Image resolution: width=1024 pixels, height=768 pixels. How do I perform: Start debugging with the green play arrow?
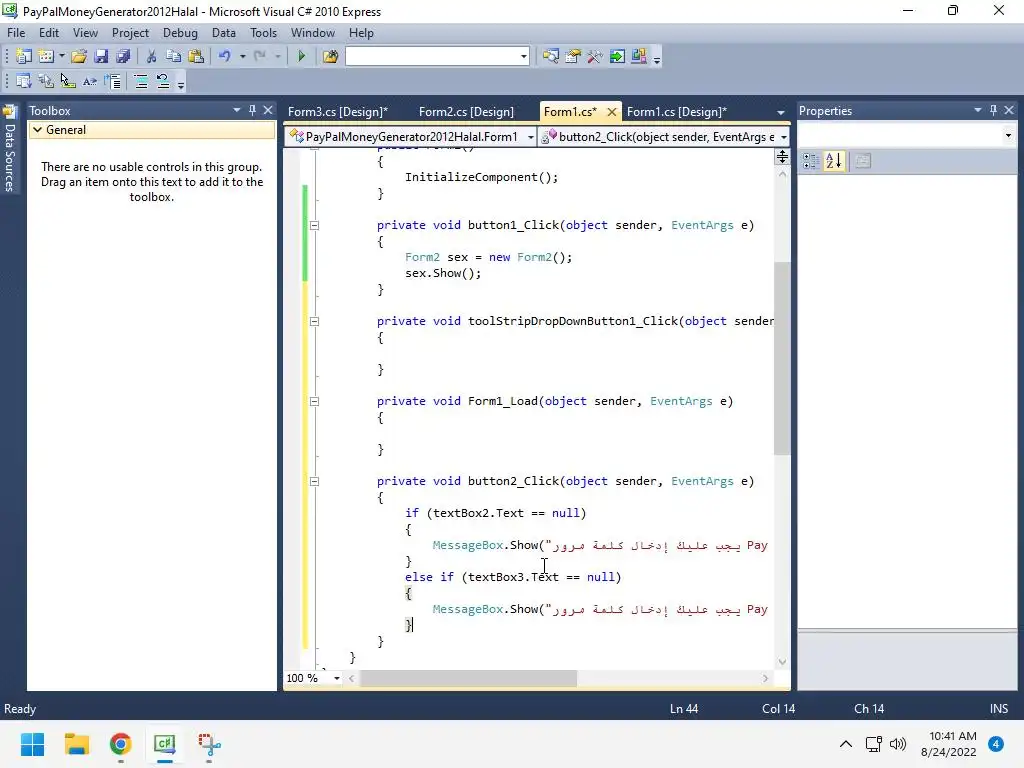(x=302, y=57)
